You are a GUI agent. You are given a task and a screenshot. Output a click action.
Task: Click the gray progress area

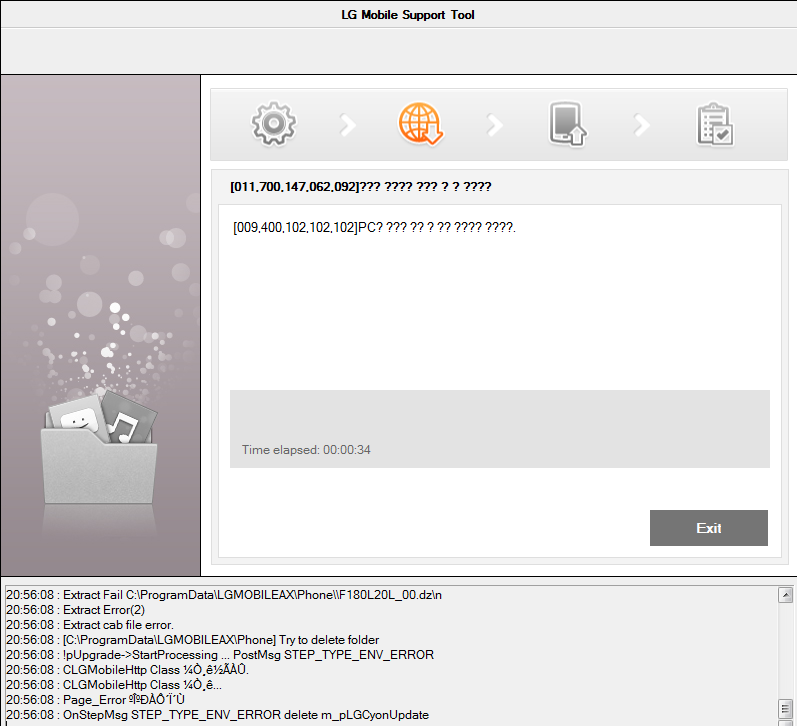pos(500,429)
